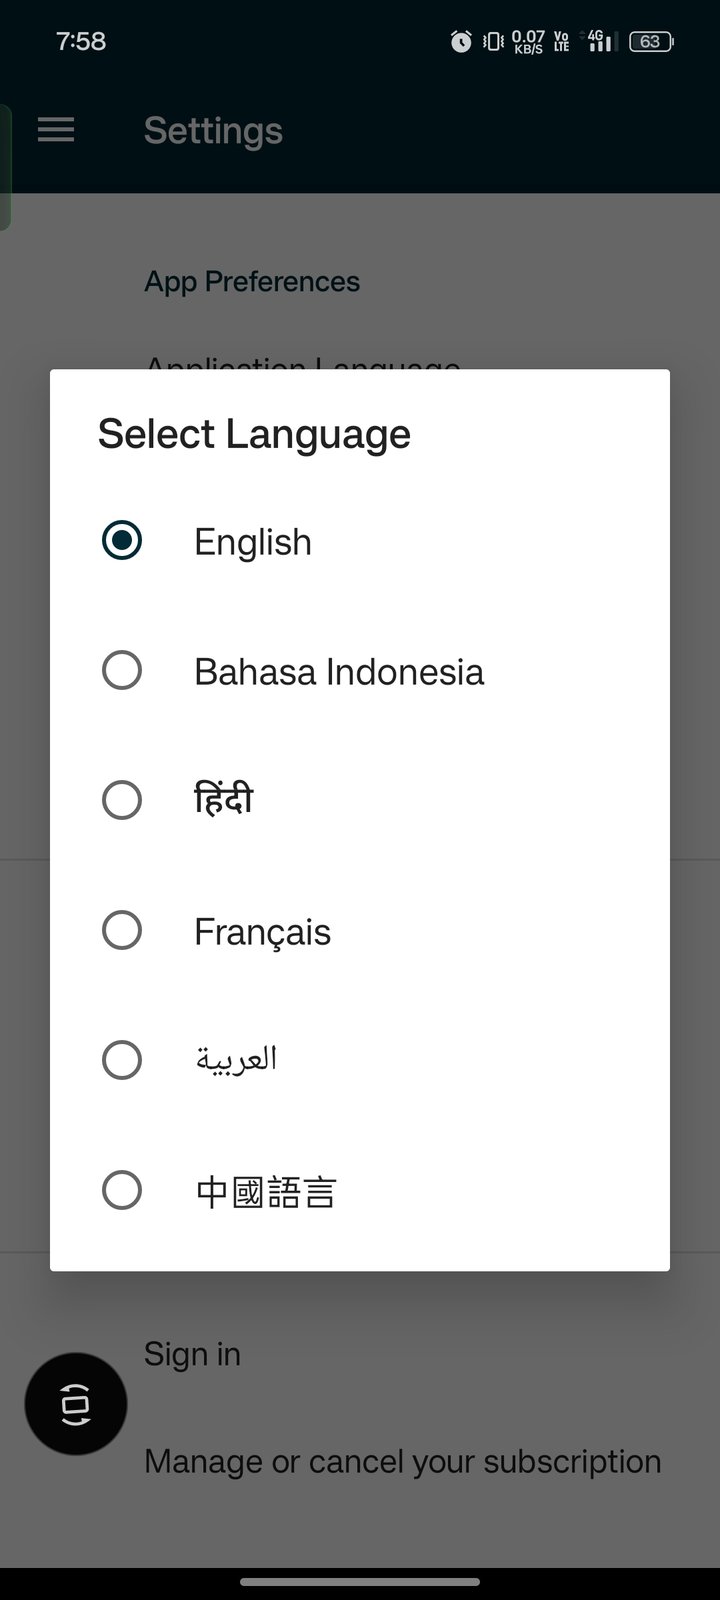Tap the battery indicator icon
This screenshot has height=1600, width=720.
click(651, 41)
